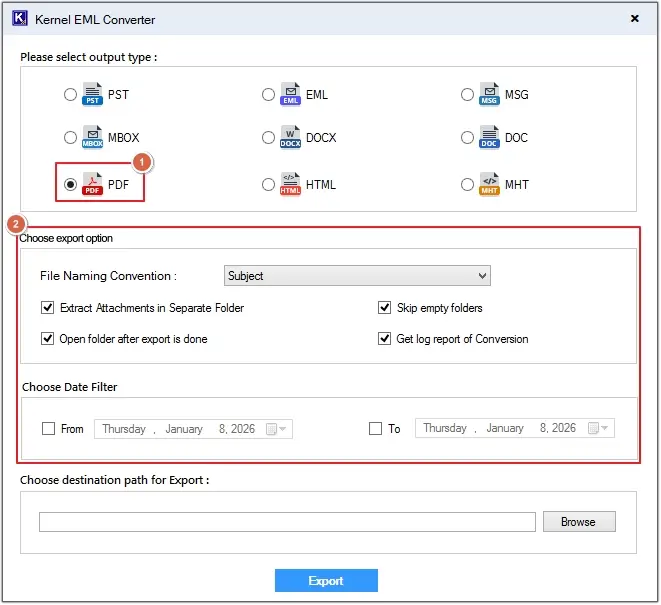661x605 pixels.
Task: Click the MBOX format label text
Action: pyautogui.click(x=124, y=138)
